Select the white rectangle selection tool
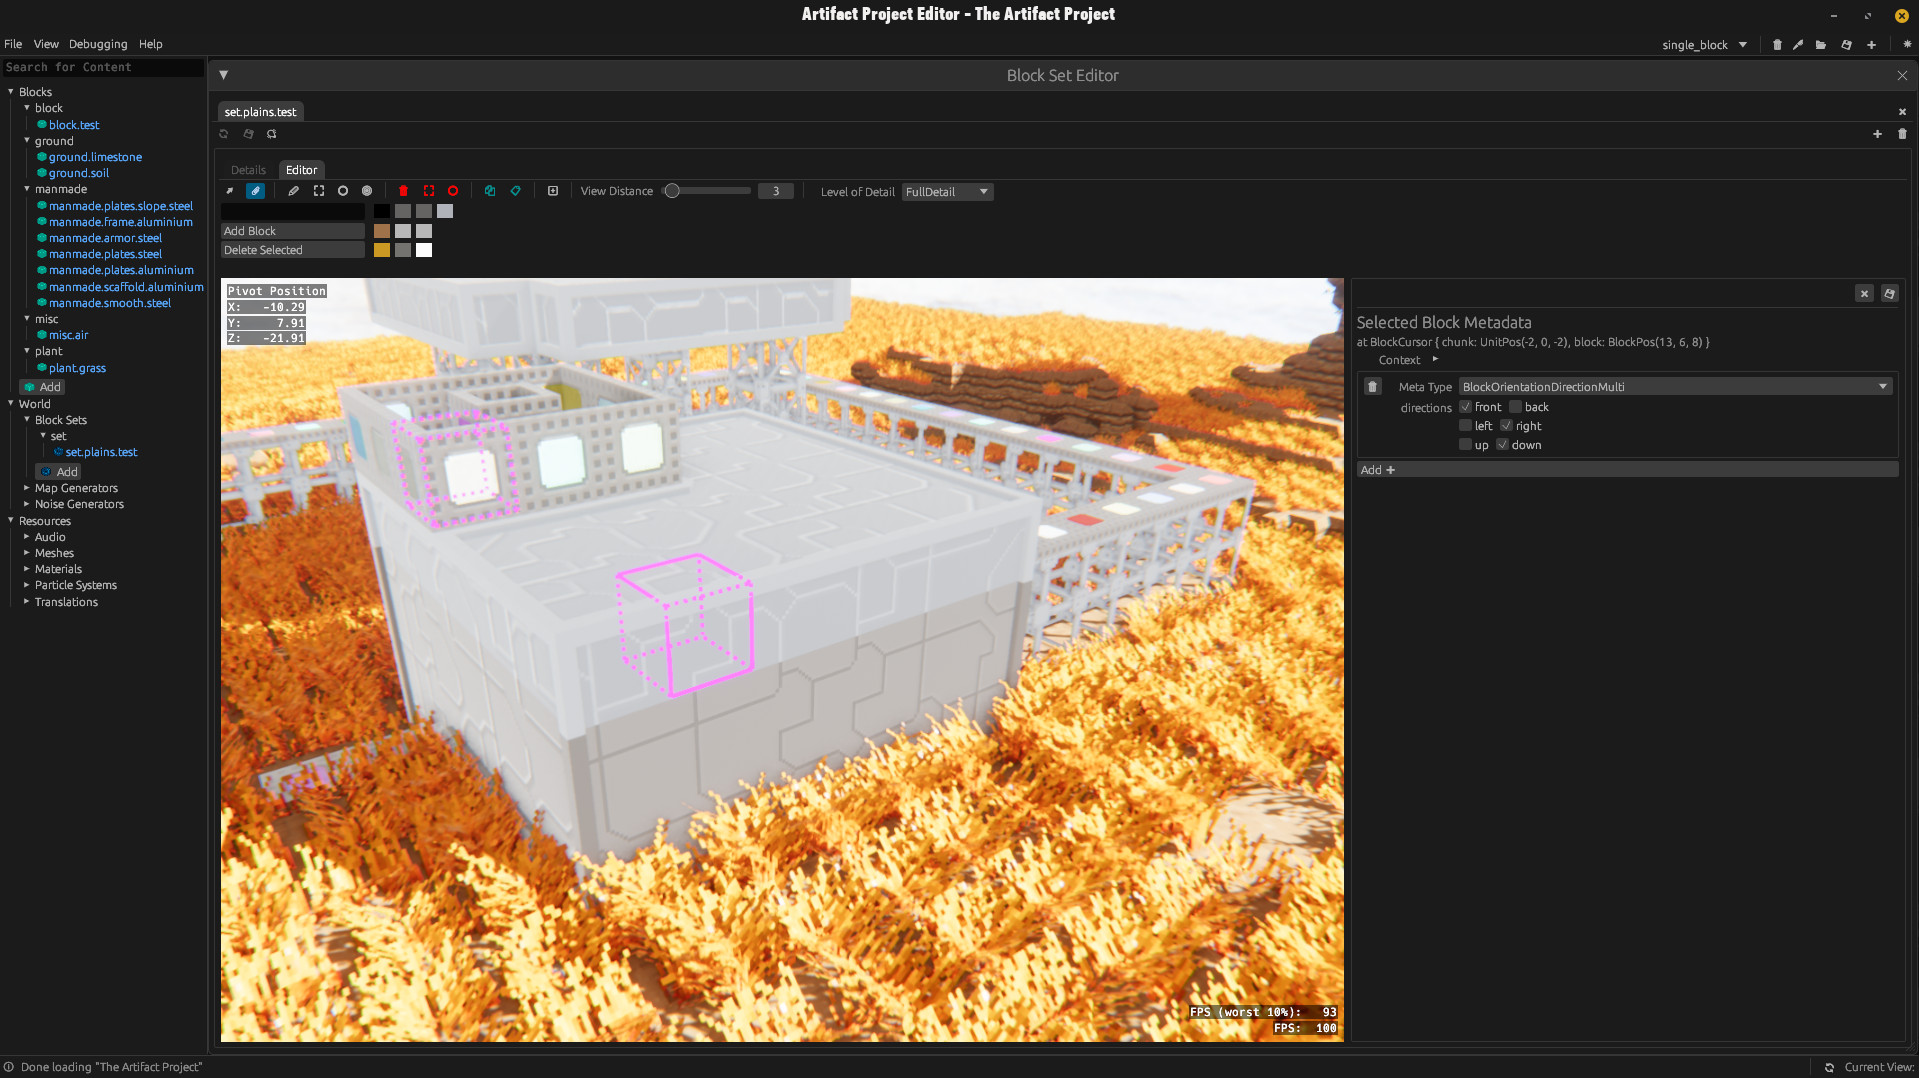Image resolution: width=1919 pixels, height=1078 pixels. click(319, 191)
